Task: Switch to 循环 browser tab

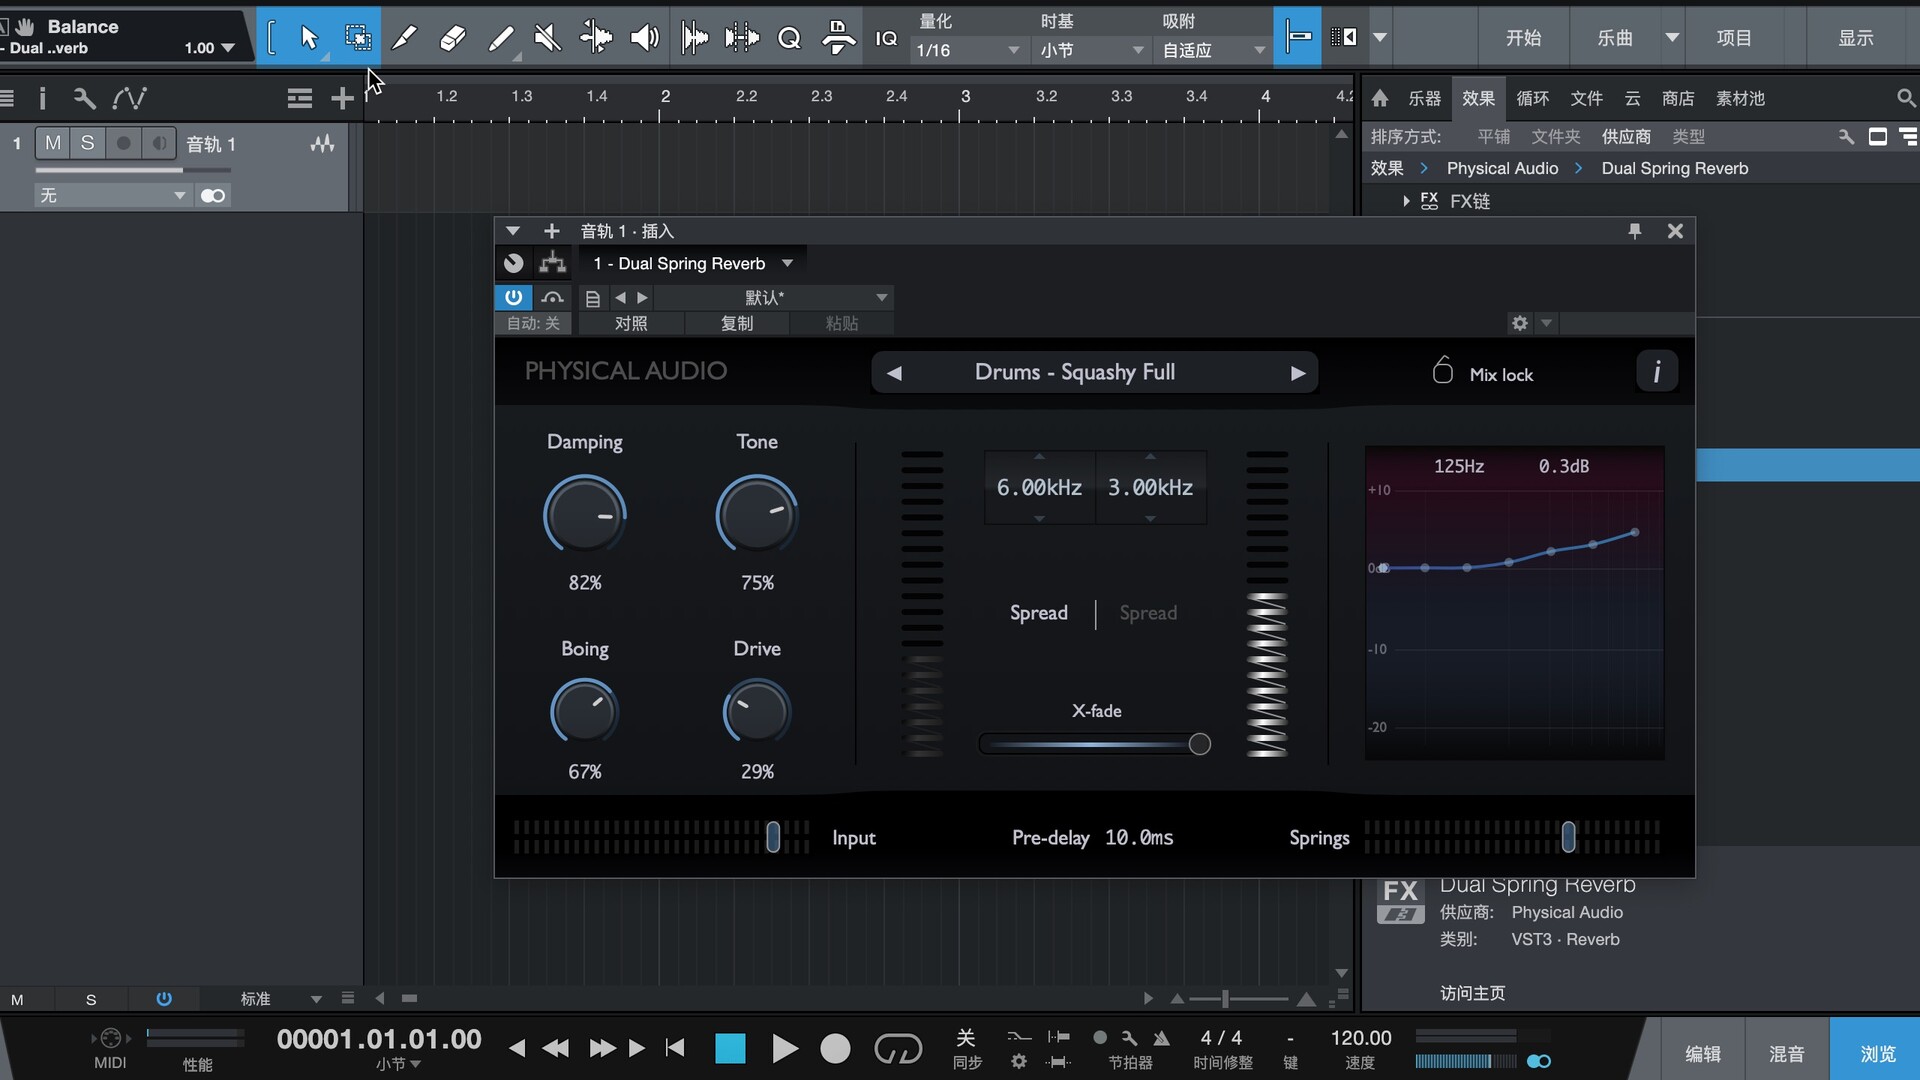Action: [x=1532, y=98]
